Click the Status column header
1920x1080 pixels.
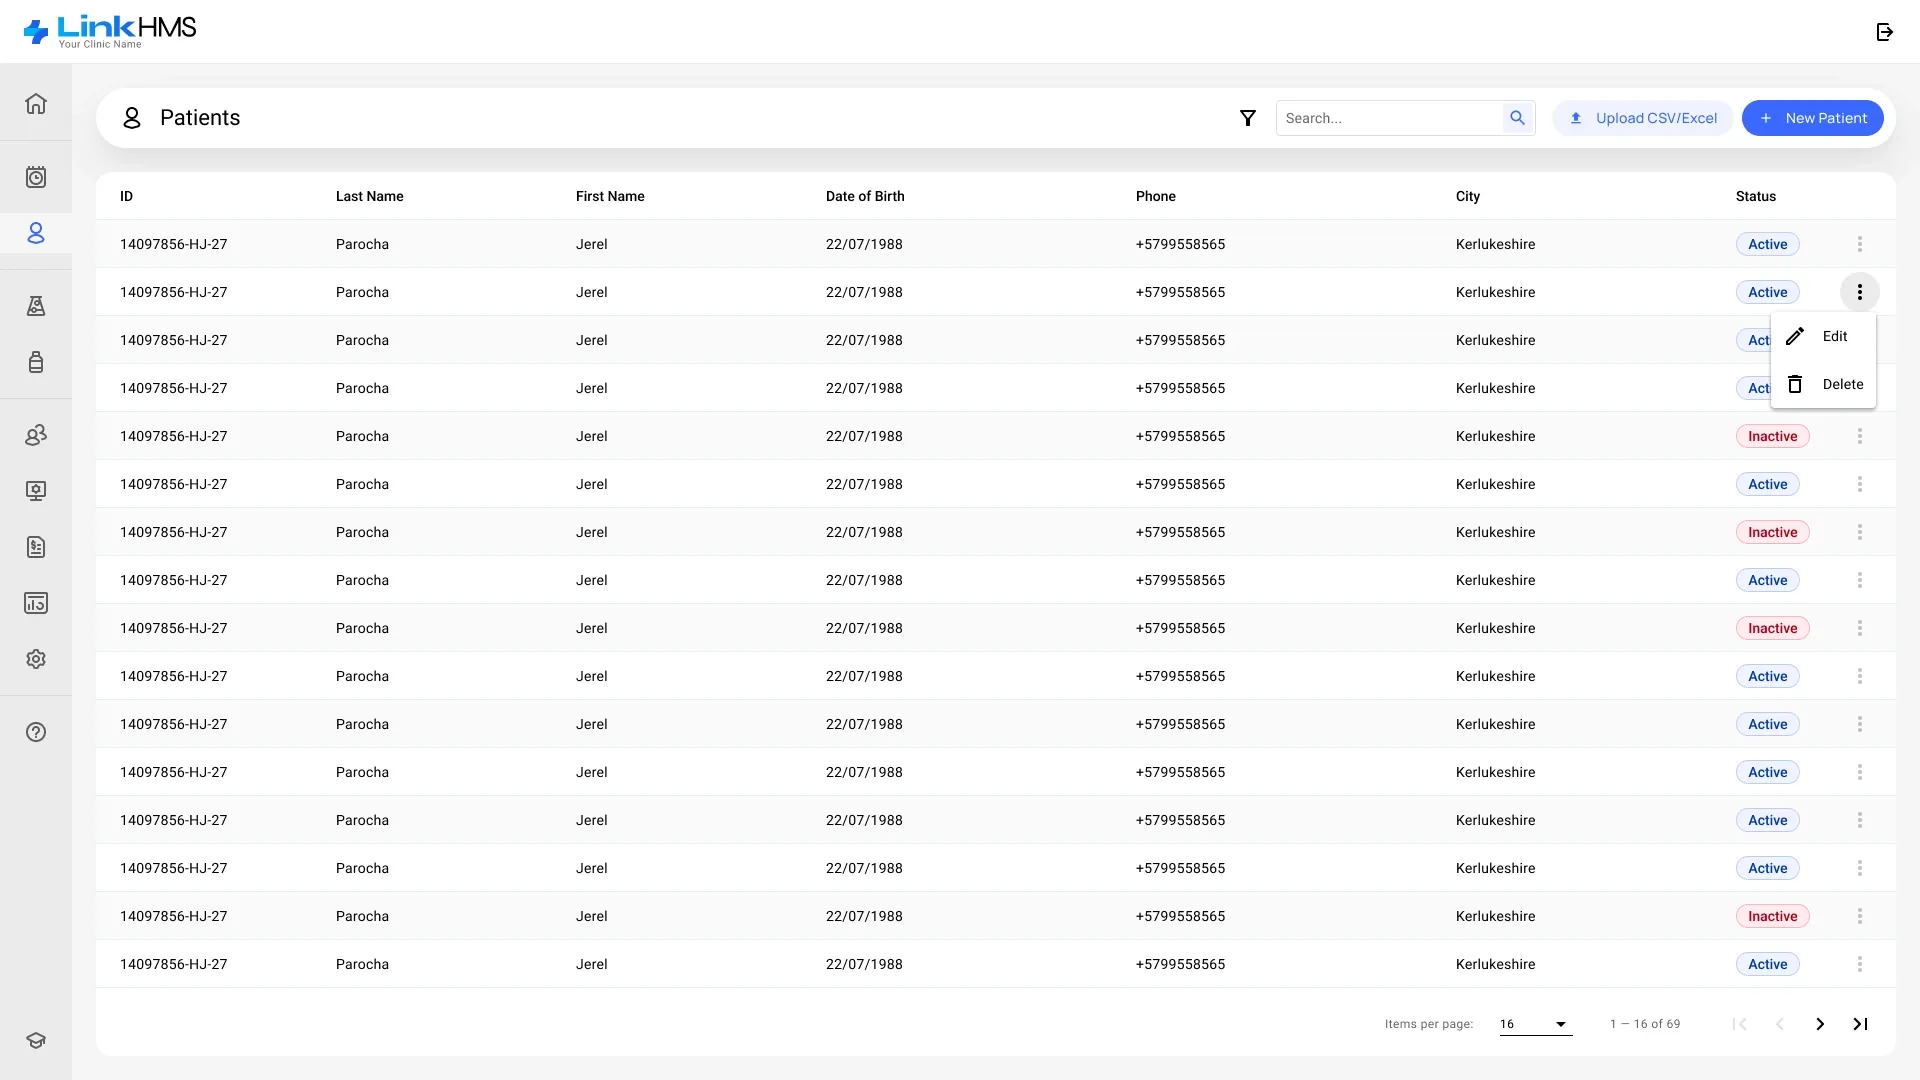pyautogui.click(x=1756, y=196)
